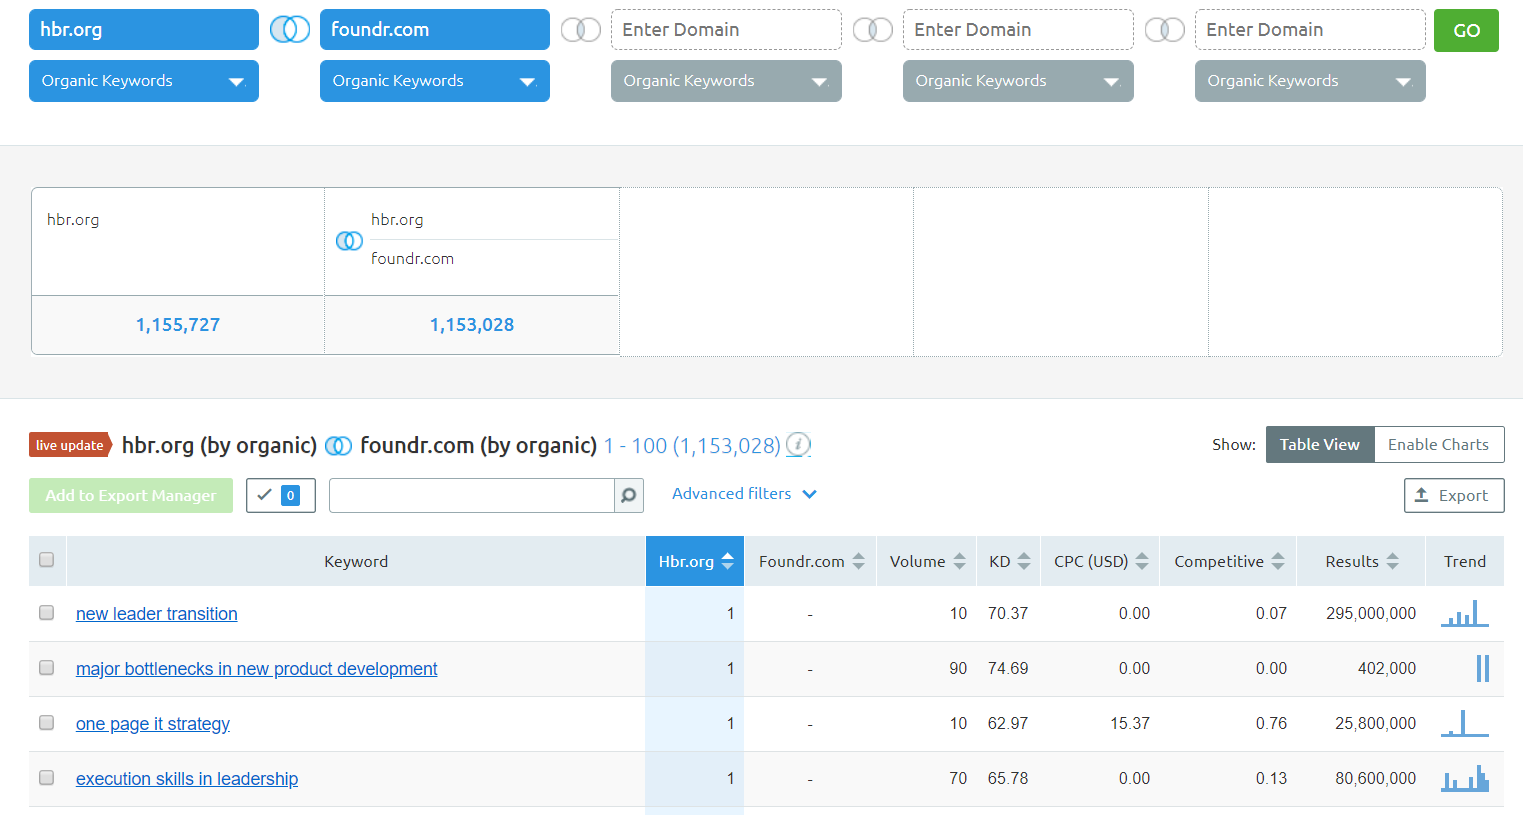
Task: Check the box for new leader transition
Action: [46, 613]
